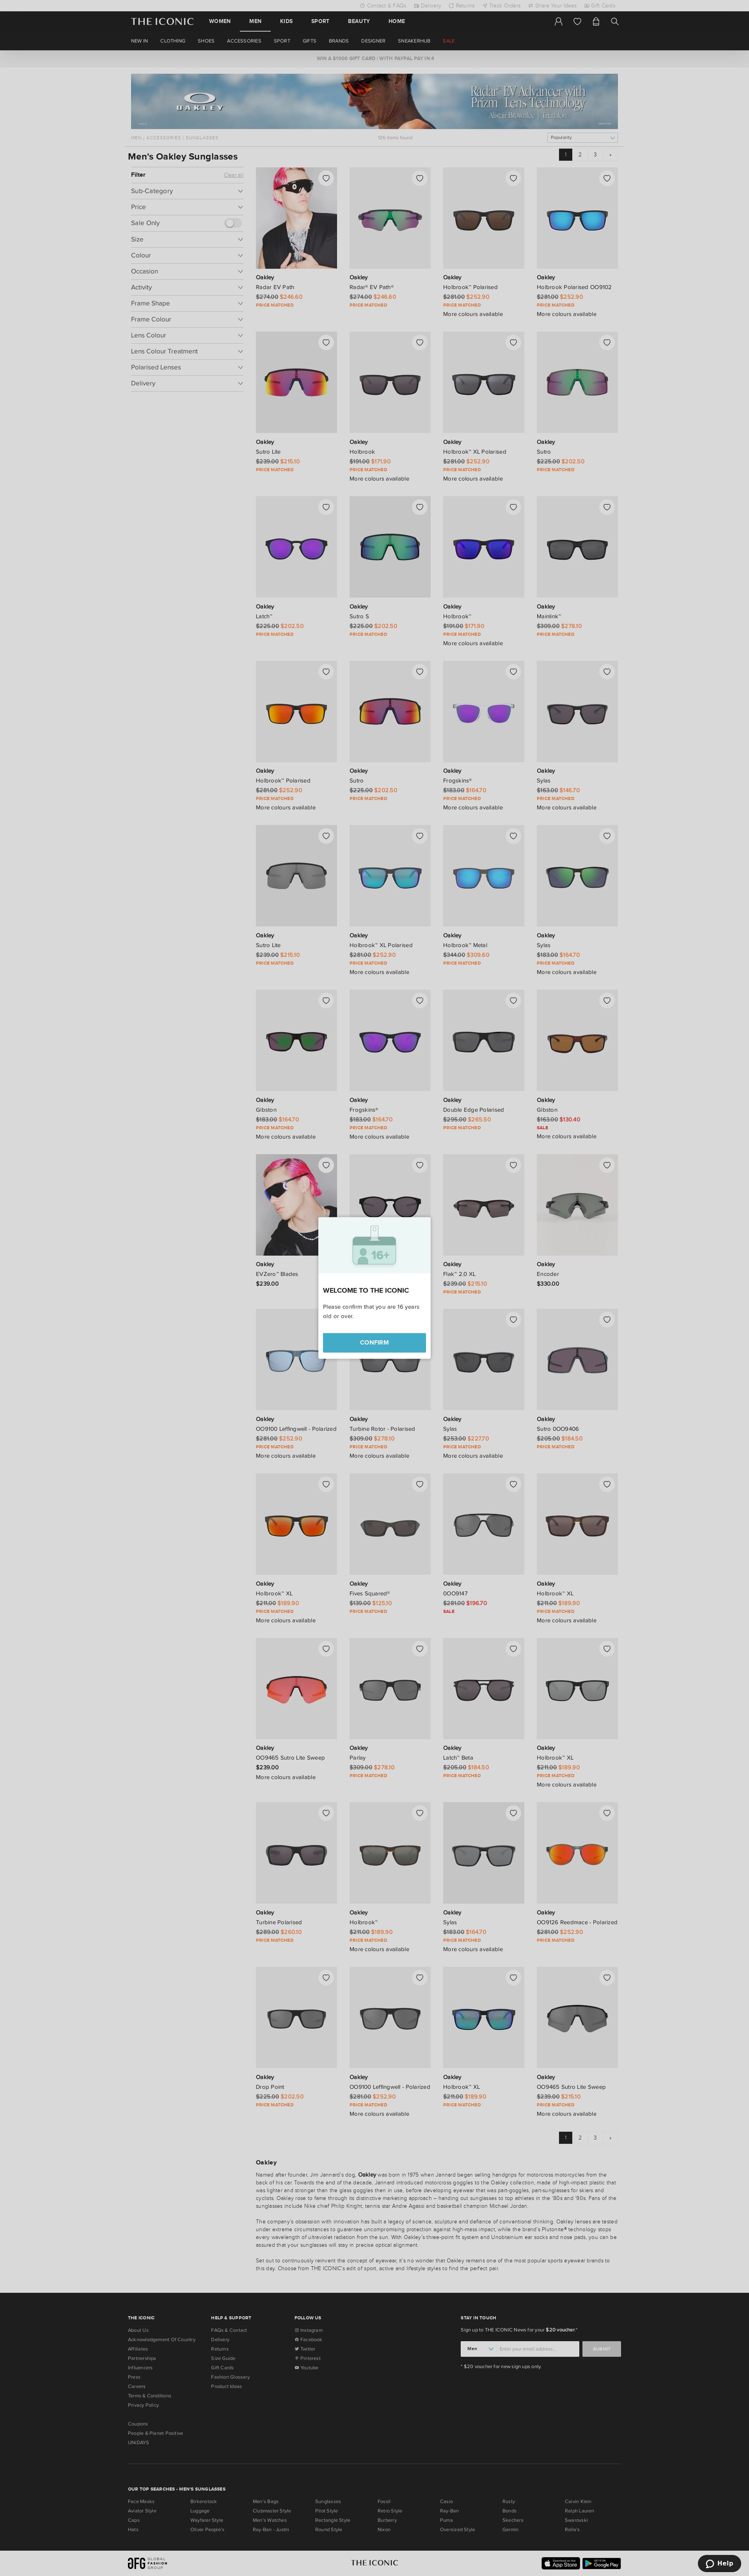
Task: Wishlist the Double Edge Polarised sunglasses
Action: [x=513, y=1000]
